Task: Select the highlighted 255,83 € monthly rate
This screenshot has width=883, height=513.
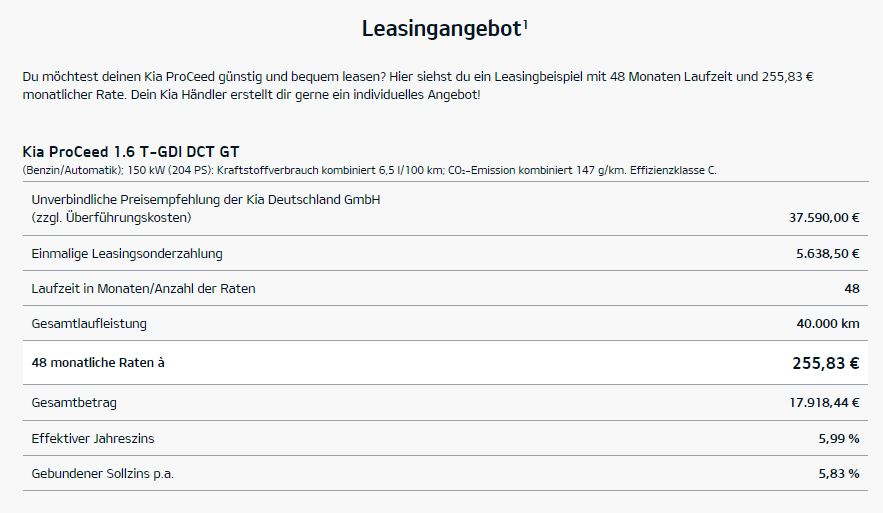Action: click(x=825, y=363)
